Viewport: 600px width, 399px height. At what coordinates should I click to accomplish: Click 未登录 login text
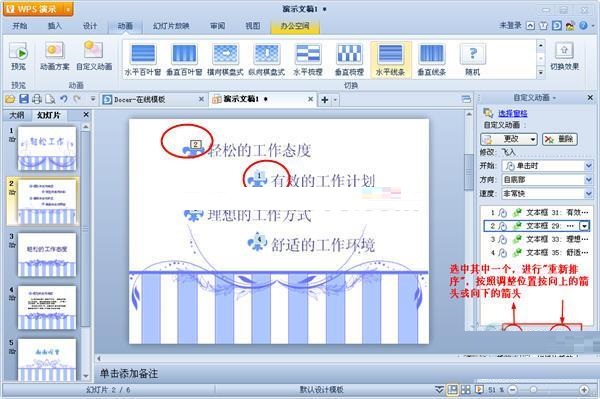[510, 26]
